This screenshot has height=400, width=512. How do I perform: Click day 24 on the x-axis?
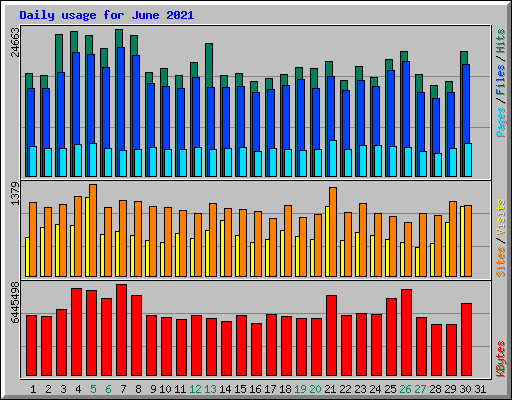coord(375,389)
